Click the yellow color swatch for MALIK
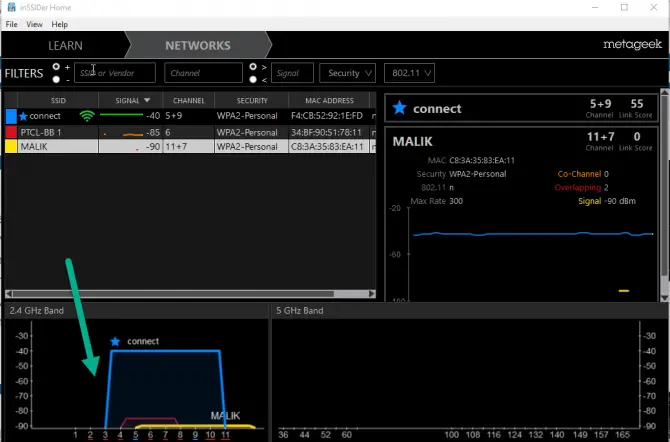 coord(11,146)
